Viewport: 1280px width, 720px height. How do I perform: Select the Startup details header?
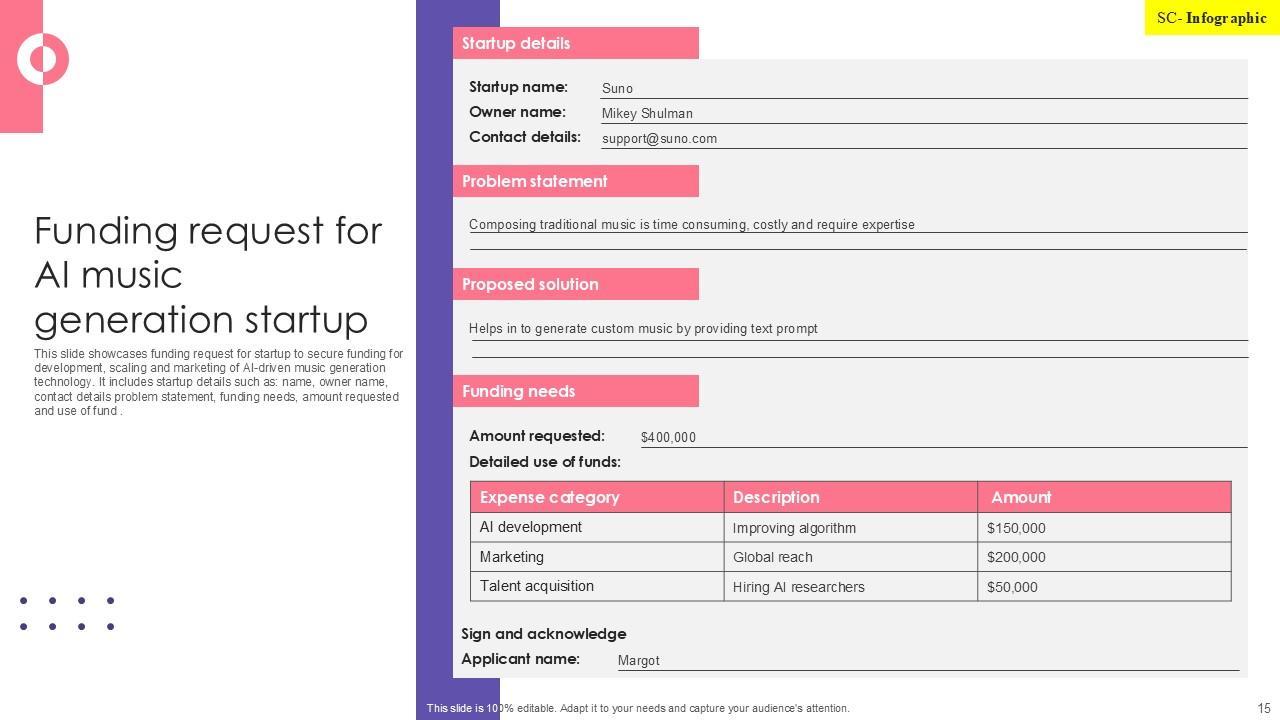tap(575, 43)
